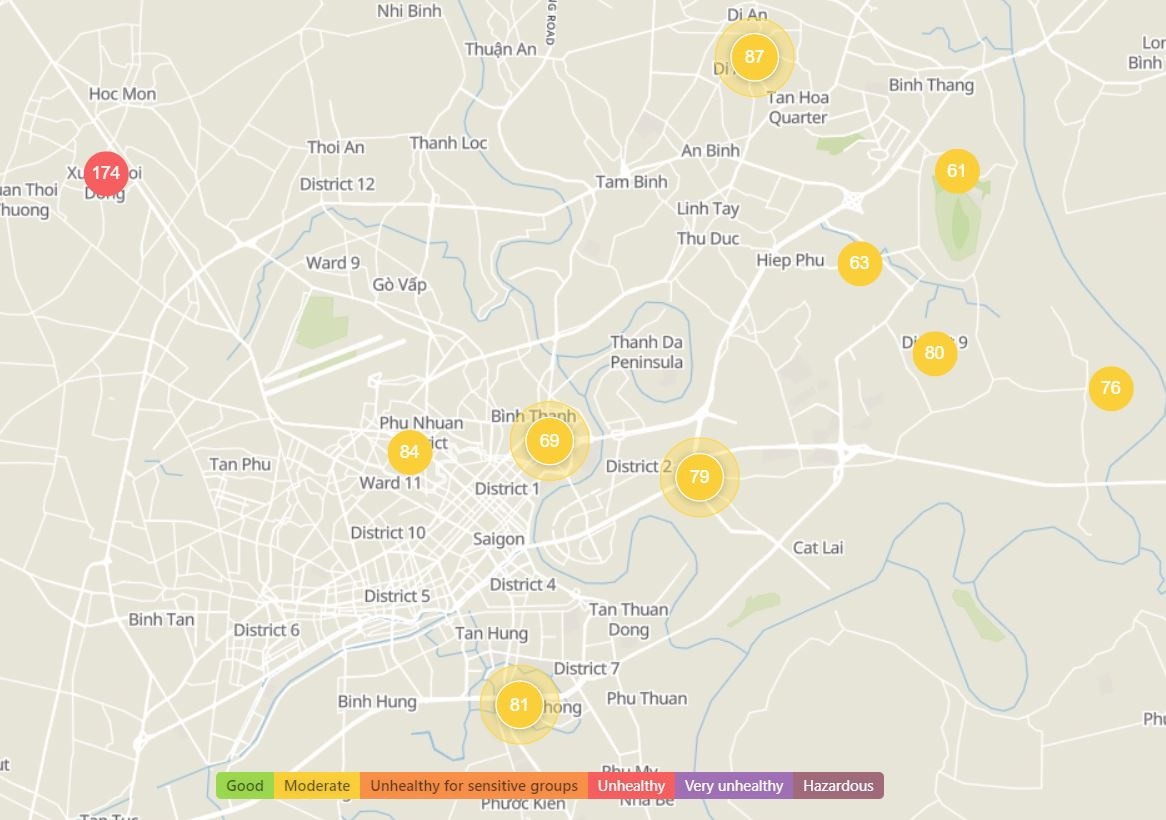Select the red Unhealthy legend item

pos(631,786)
